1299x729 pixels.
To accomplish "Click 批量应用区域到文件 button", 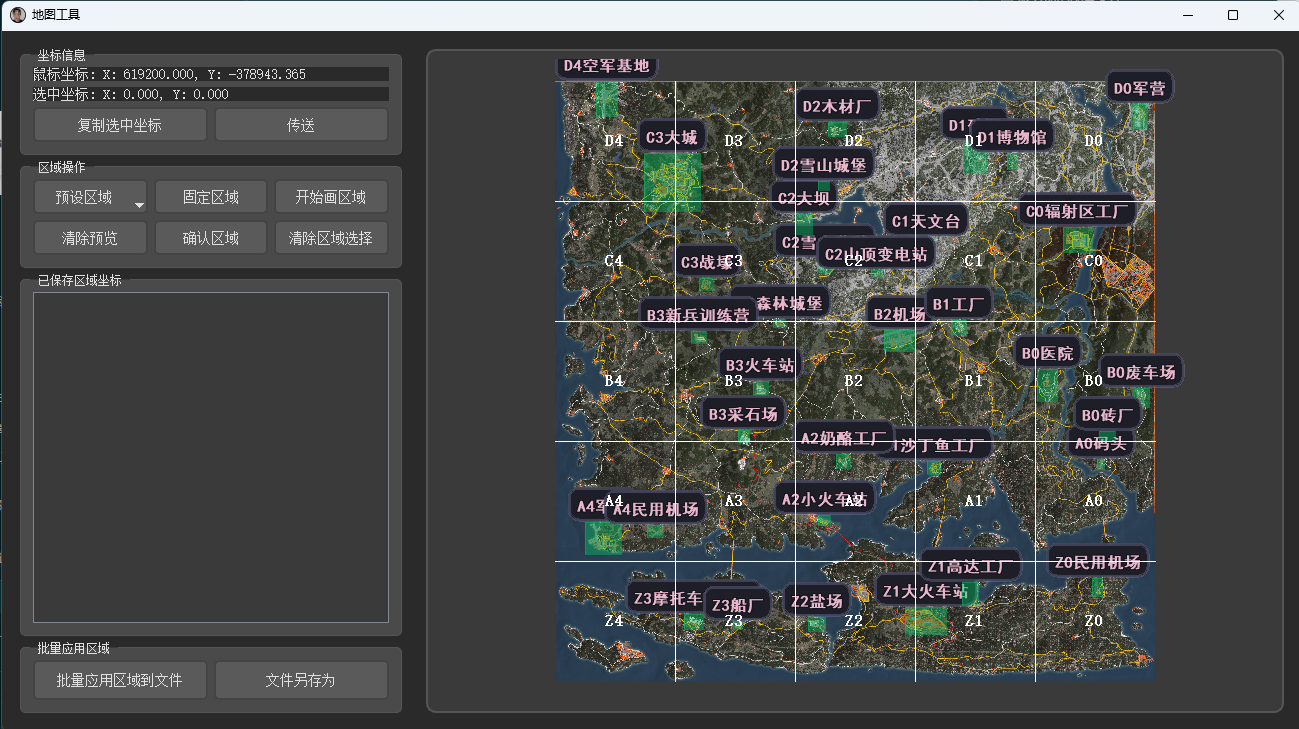I will point(120,680).
